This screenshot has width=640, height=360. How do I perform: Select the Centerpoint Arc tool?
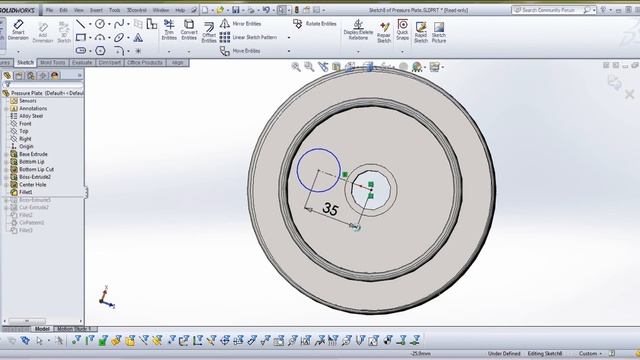(100, 38)
